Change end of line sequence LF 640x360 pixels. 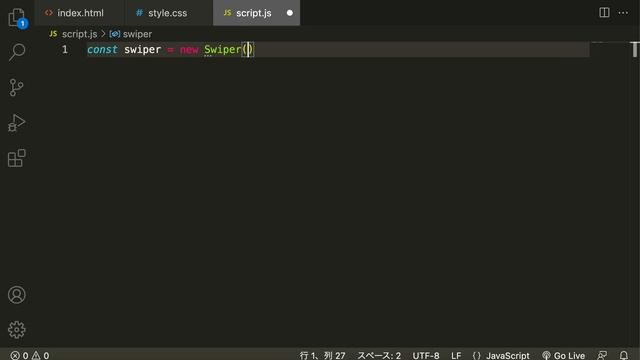pyautogui.click(x=456, y=356)
